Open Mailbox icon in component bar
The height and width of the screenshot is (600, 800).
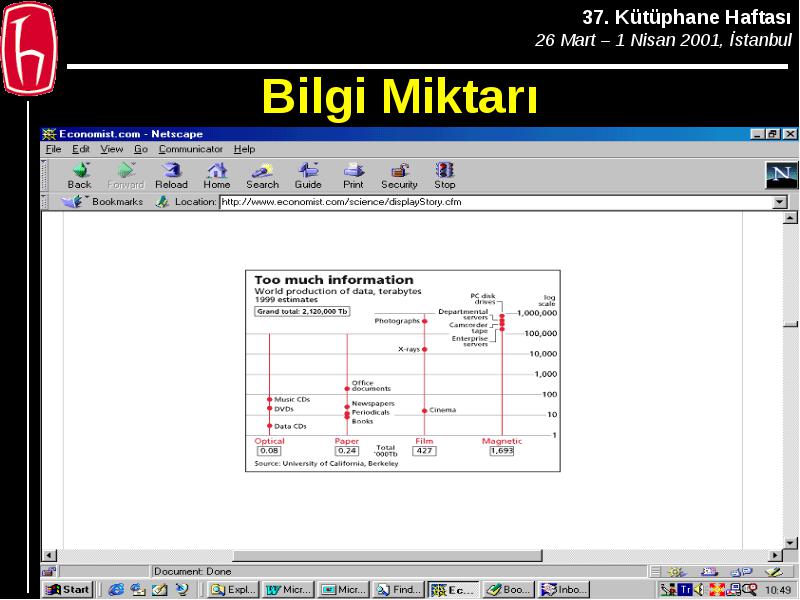click(x=709, y=572)
